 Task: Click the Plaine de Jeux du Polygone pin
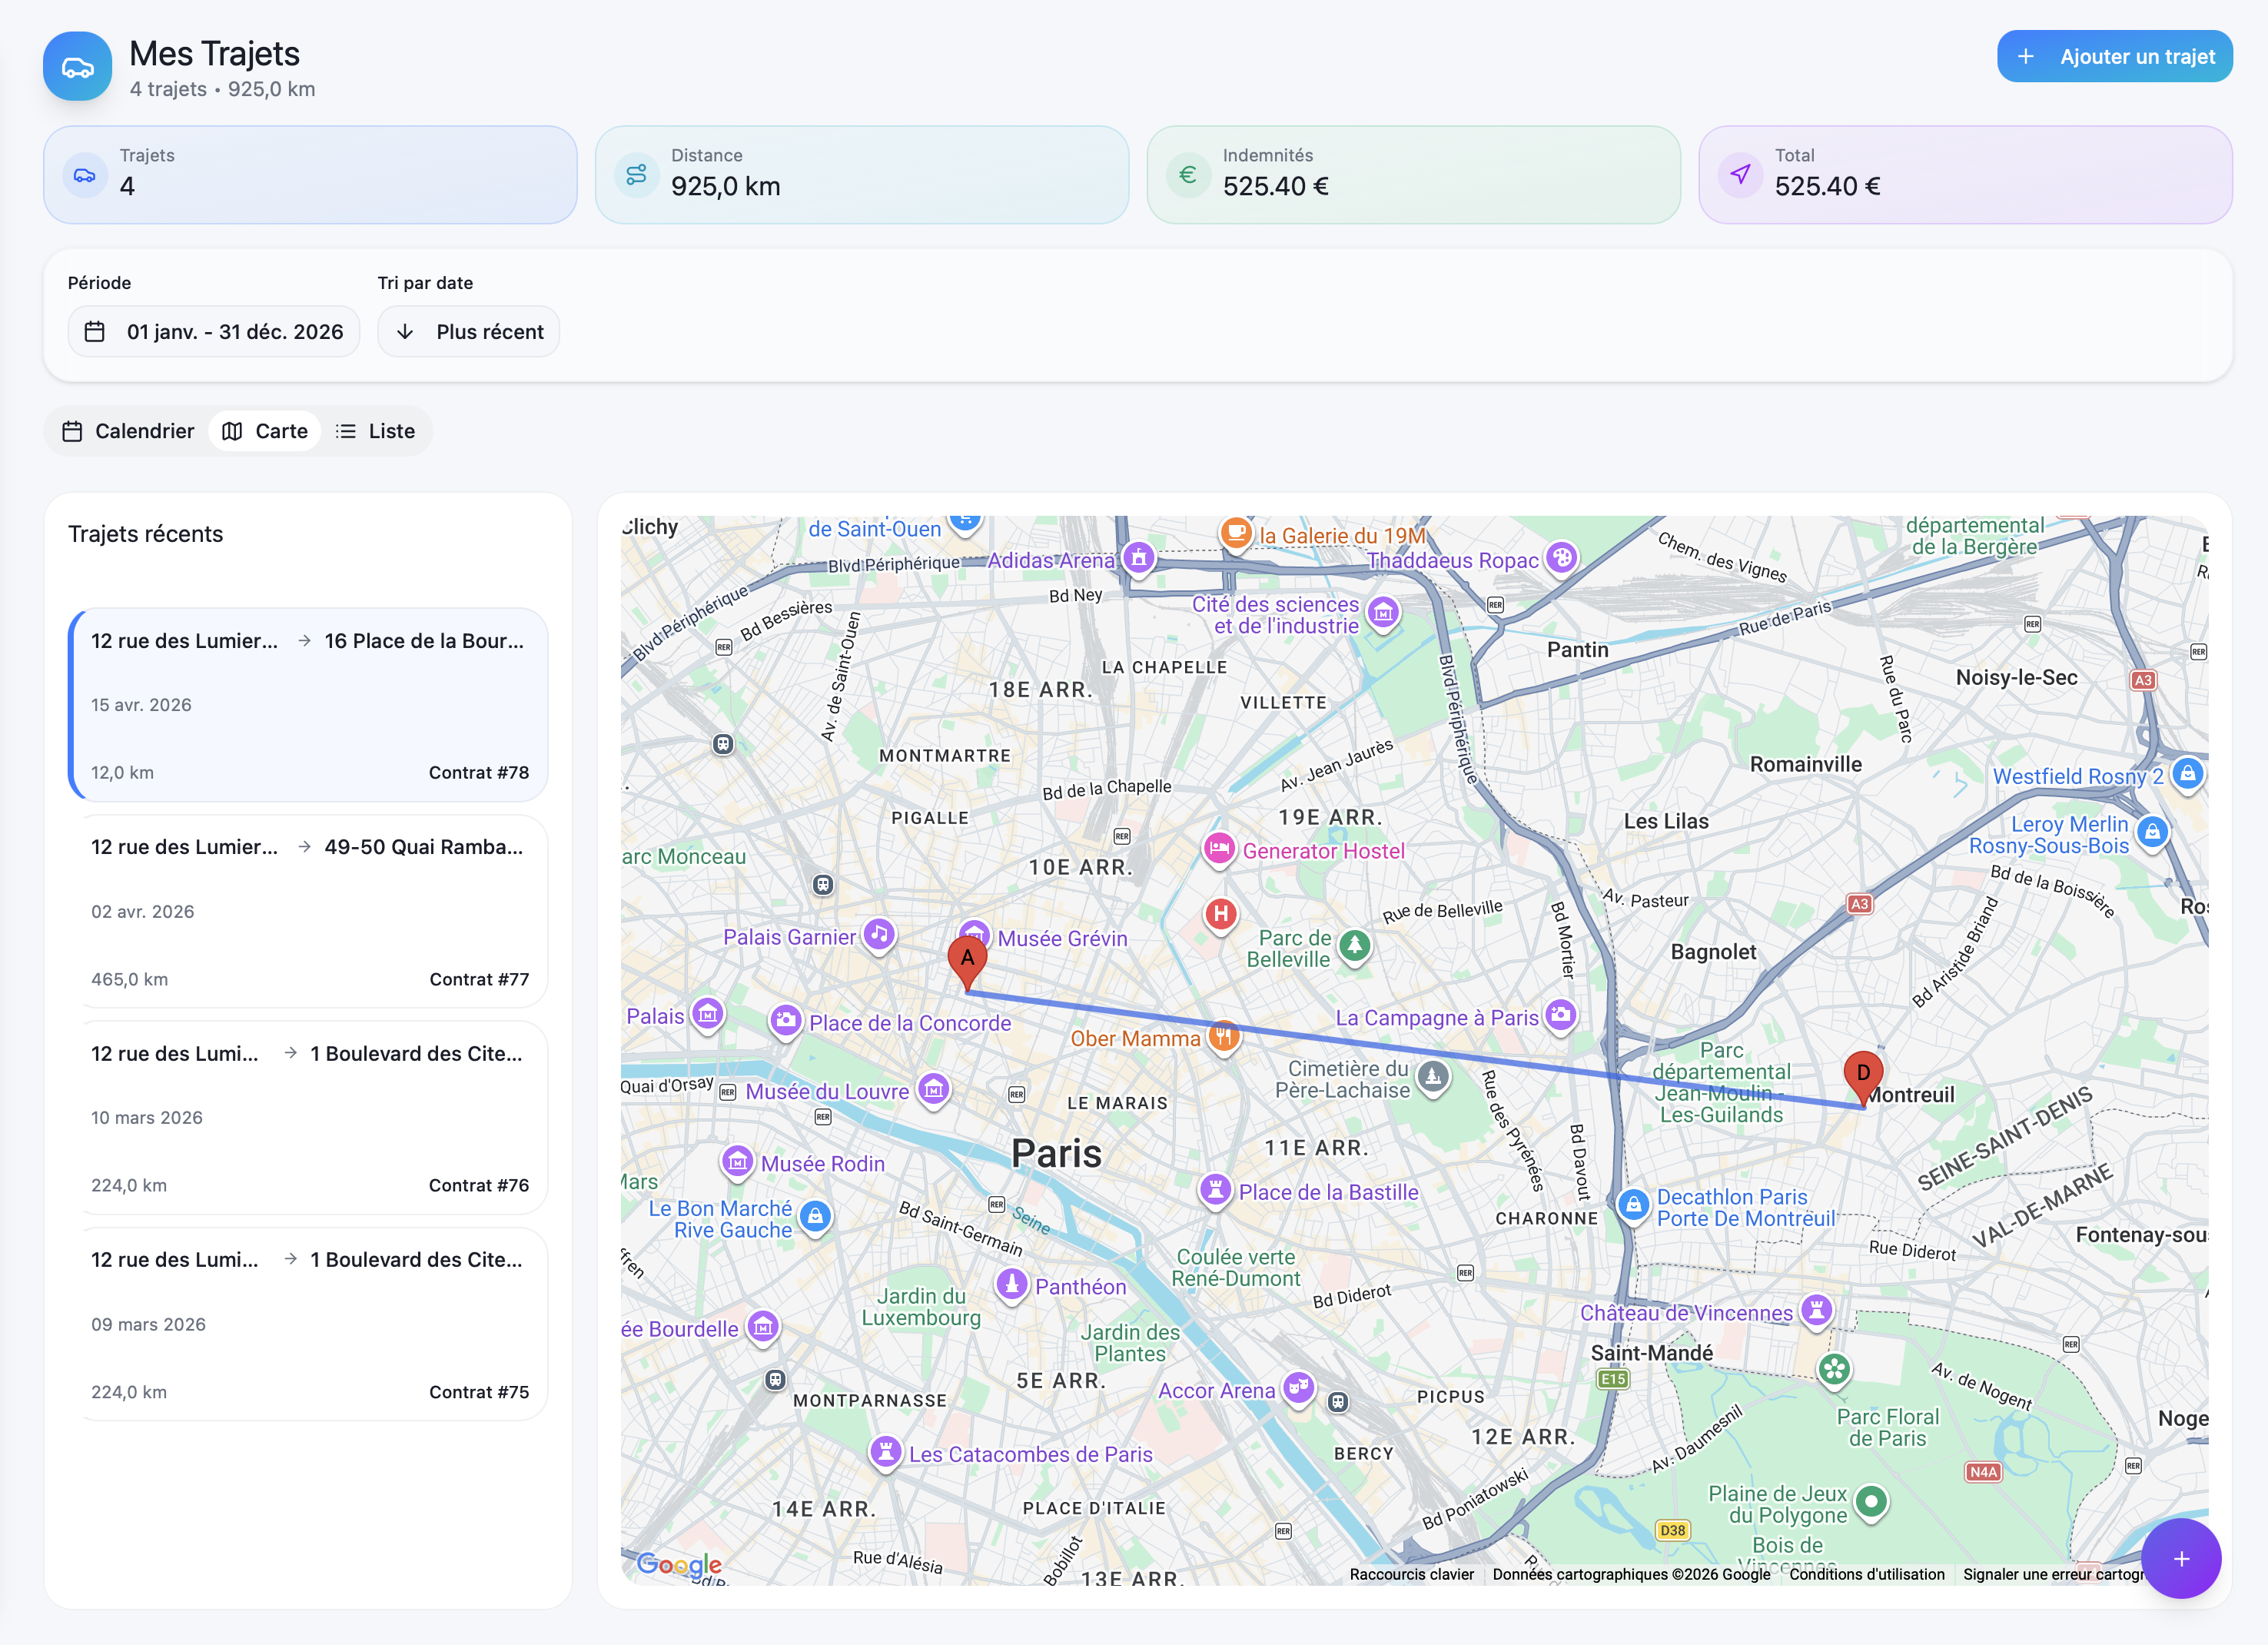(1871, 1502)
